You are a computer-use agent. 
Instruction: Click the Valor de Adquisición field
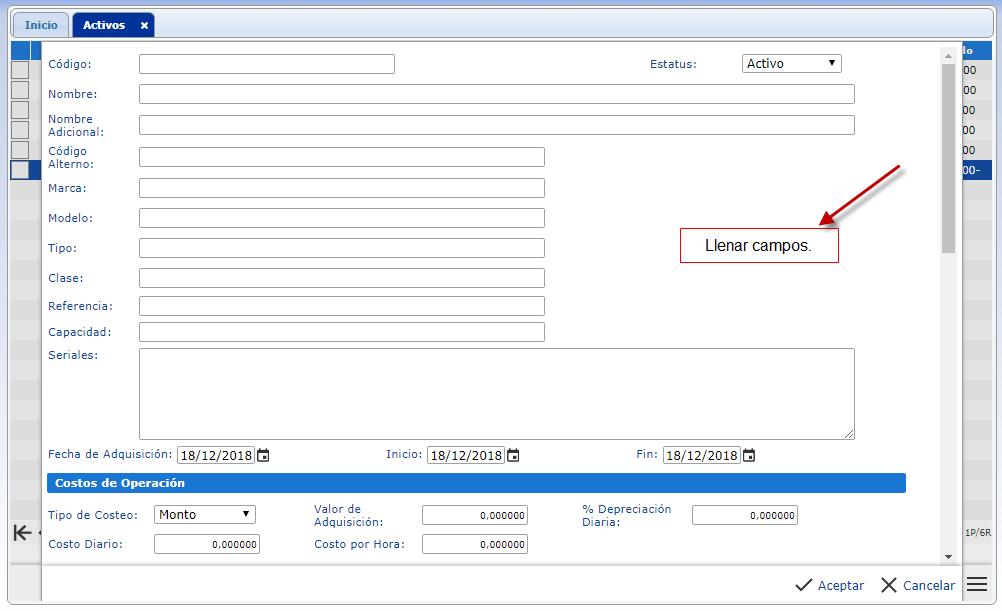[x=474, y=515]
